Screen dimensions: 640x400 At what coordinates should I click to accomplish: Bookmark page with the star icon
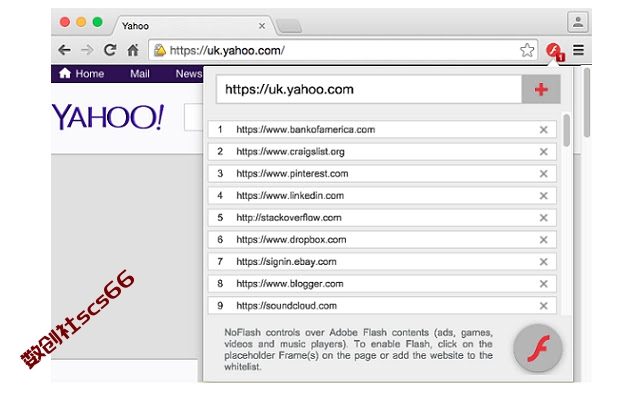(x=527, y=50)
